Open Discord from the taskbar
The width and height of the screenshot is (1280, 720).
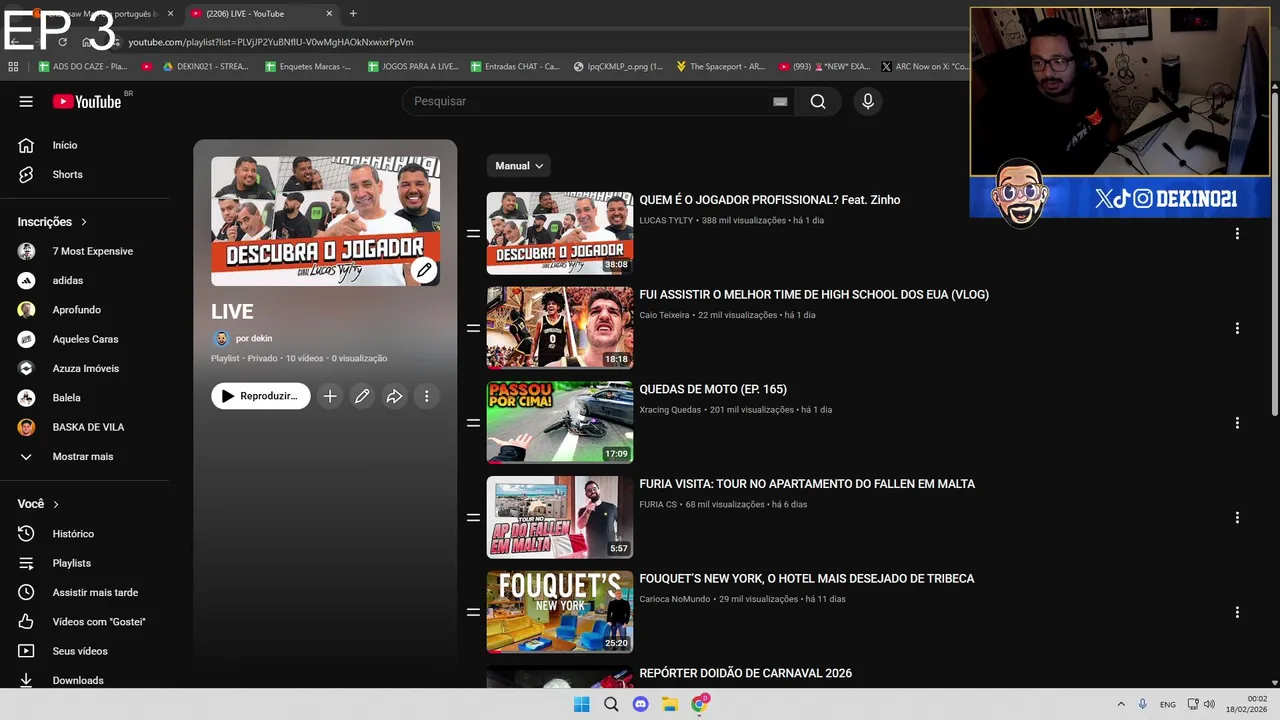point(641,704)
